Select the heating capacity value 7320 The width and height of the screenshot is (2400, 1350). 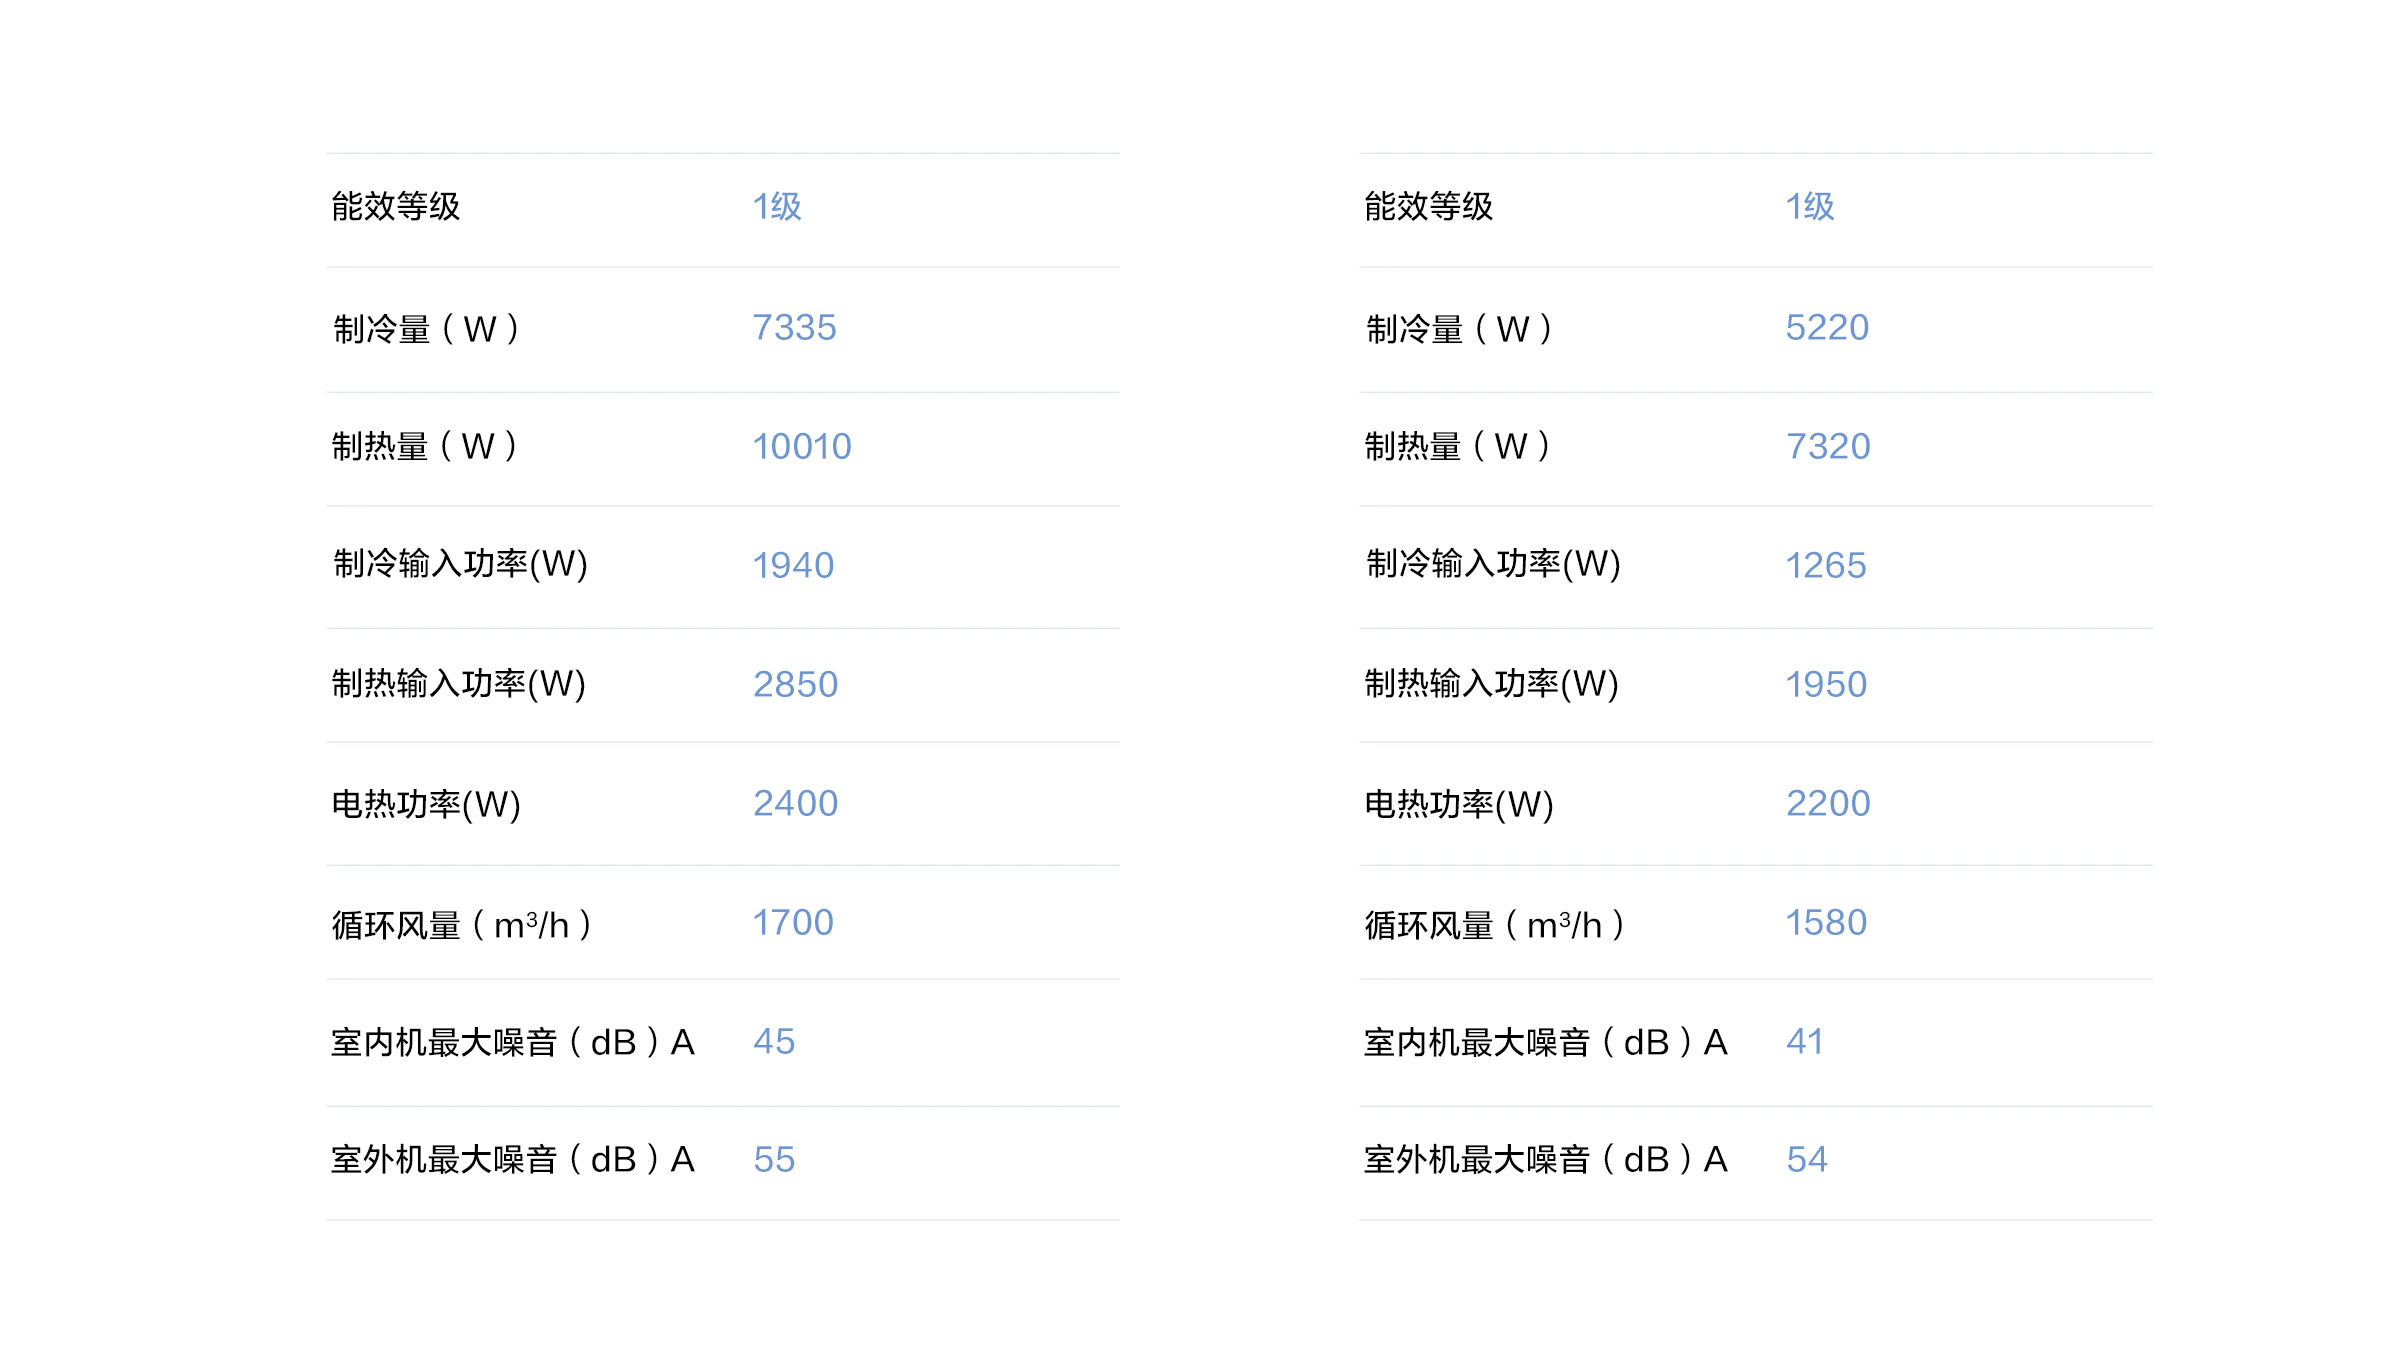1828,446
